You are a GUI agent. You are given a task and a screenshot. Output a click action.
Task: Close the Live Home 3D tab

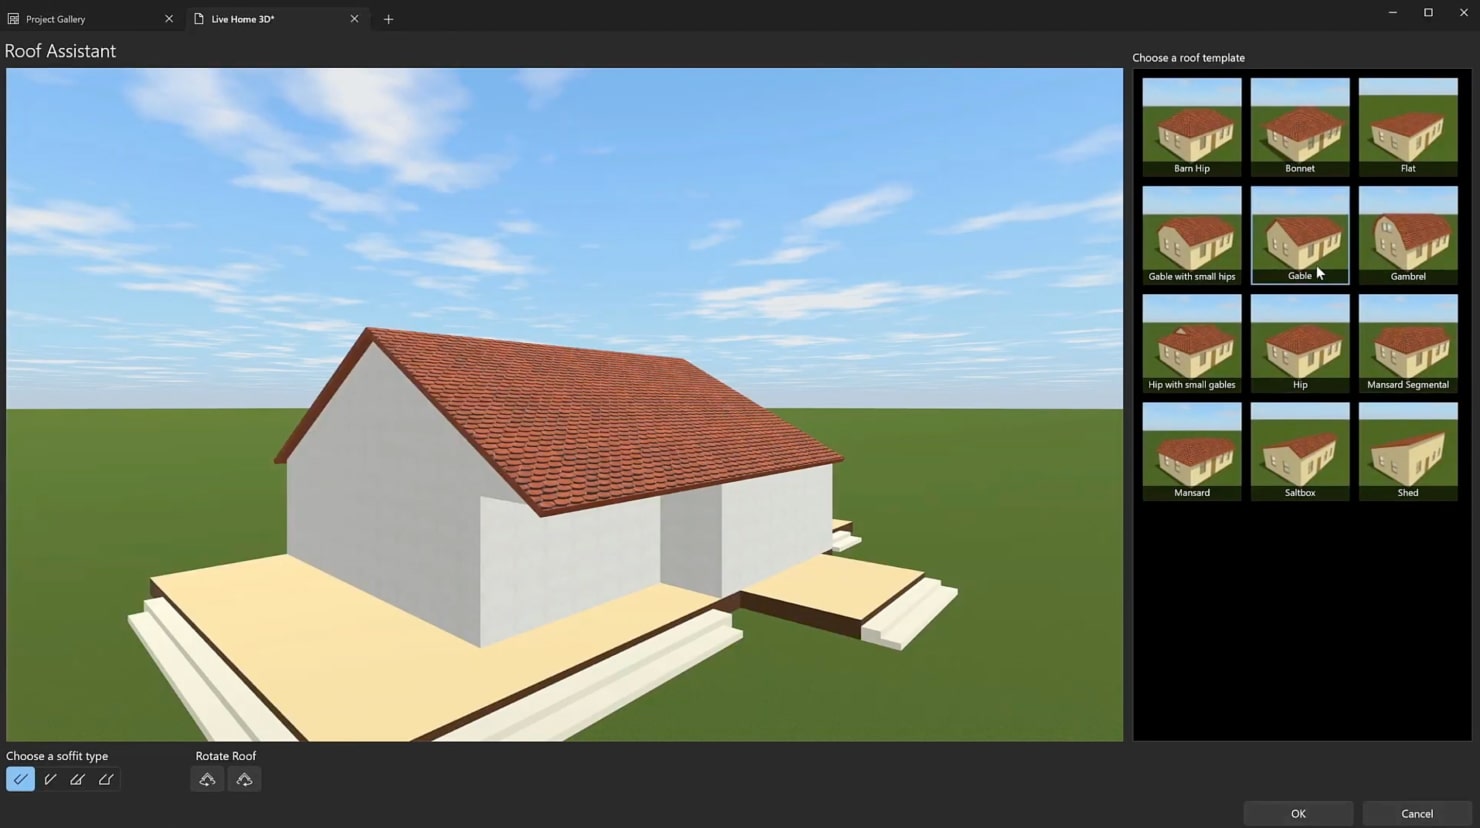point(354,19)
